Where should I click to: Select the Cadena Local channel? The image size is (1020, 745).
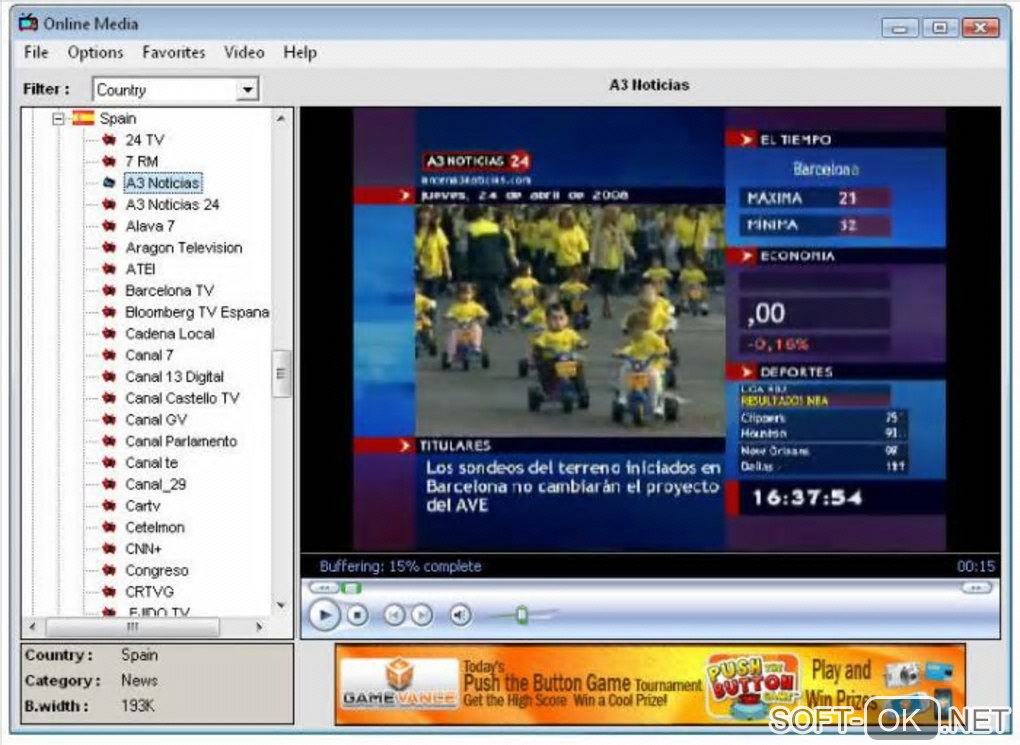tap(170, 333)
